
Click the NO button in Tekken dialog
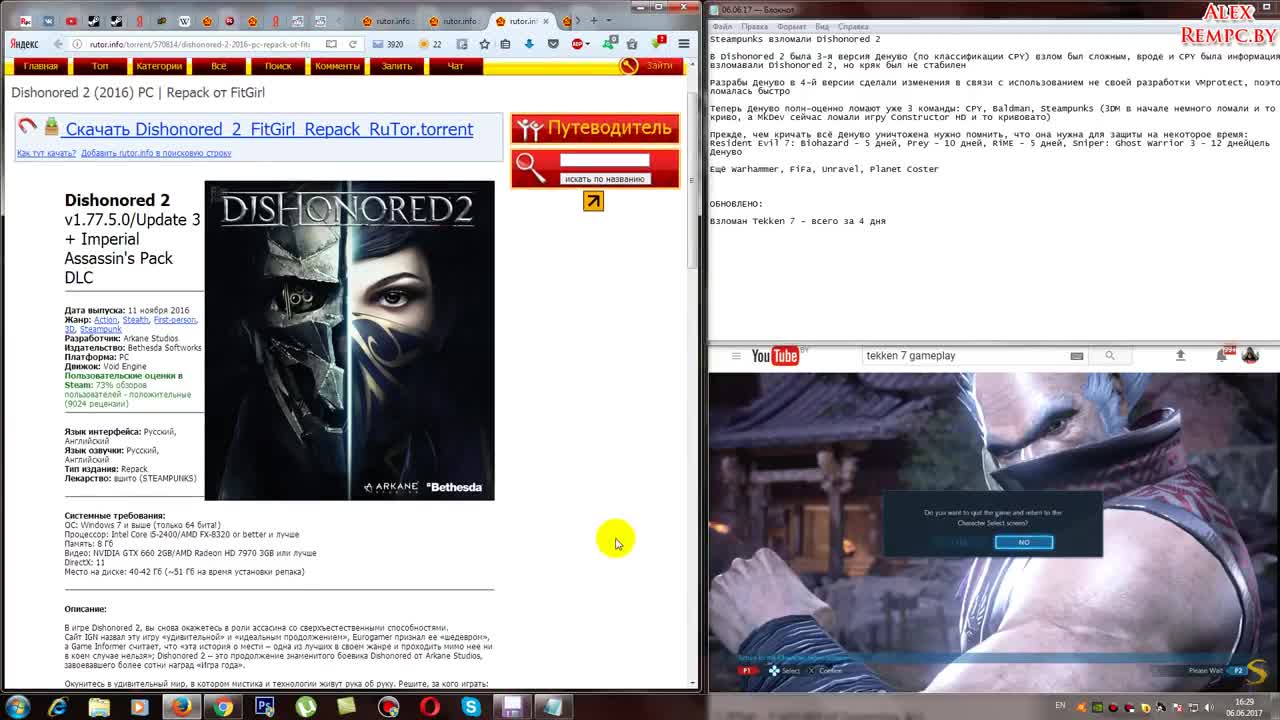click(1024, 542)
